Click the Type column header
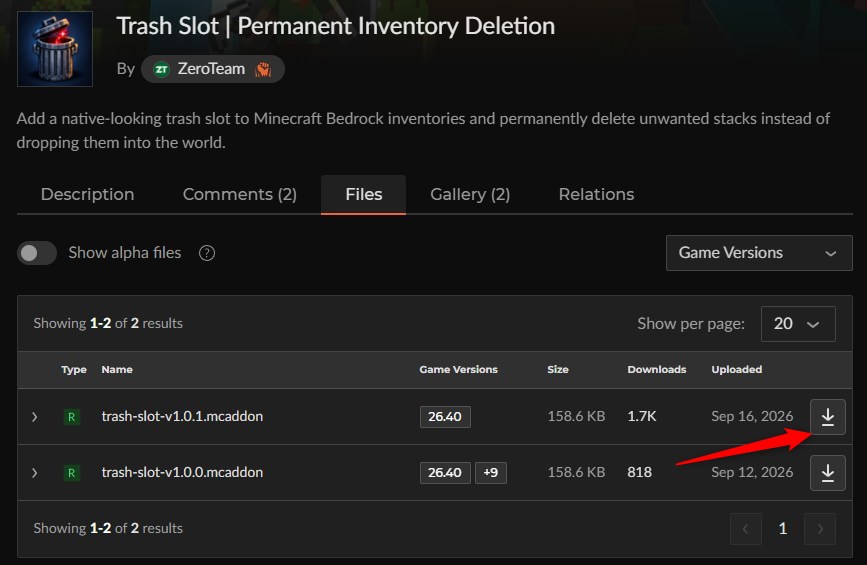 [74, 370]
